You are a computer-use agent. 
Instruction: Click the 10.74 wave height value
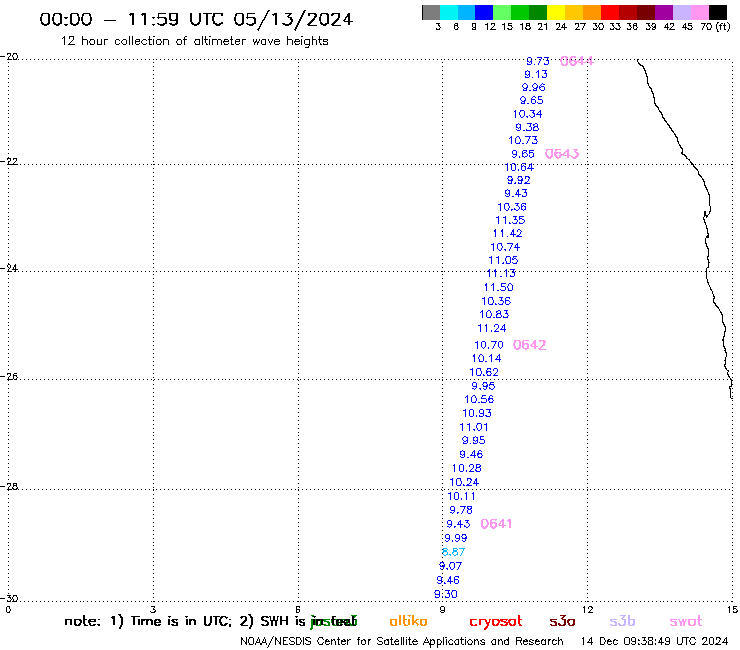tap(505, 247)
